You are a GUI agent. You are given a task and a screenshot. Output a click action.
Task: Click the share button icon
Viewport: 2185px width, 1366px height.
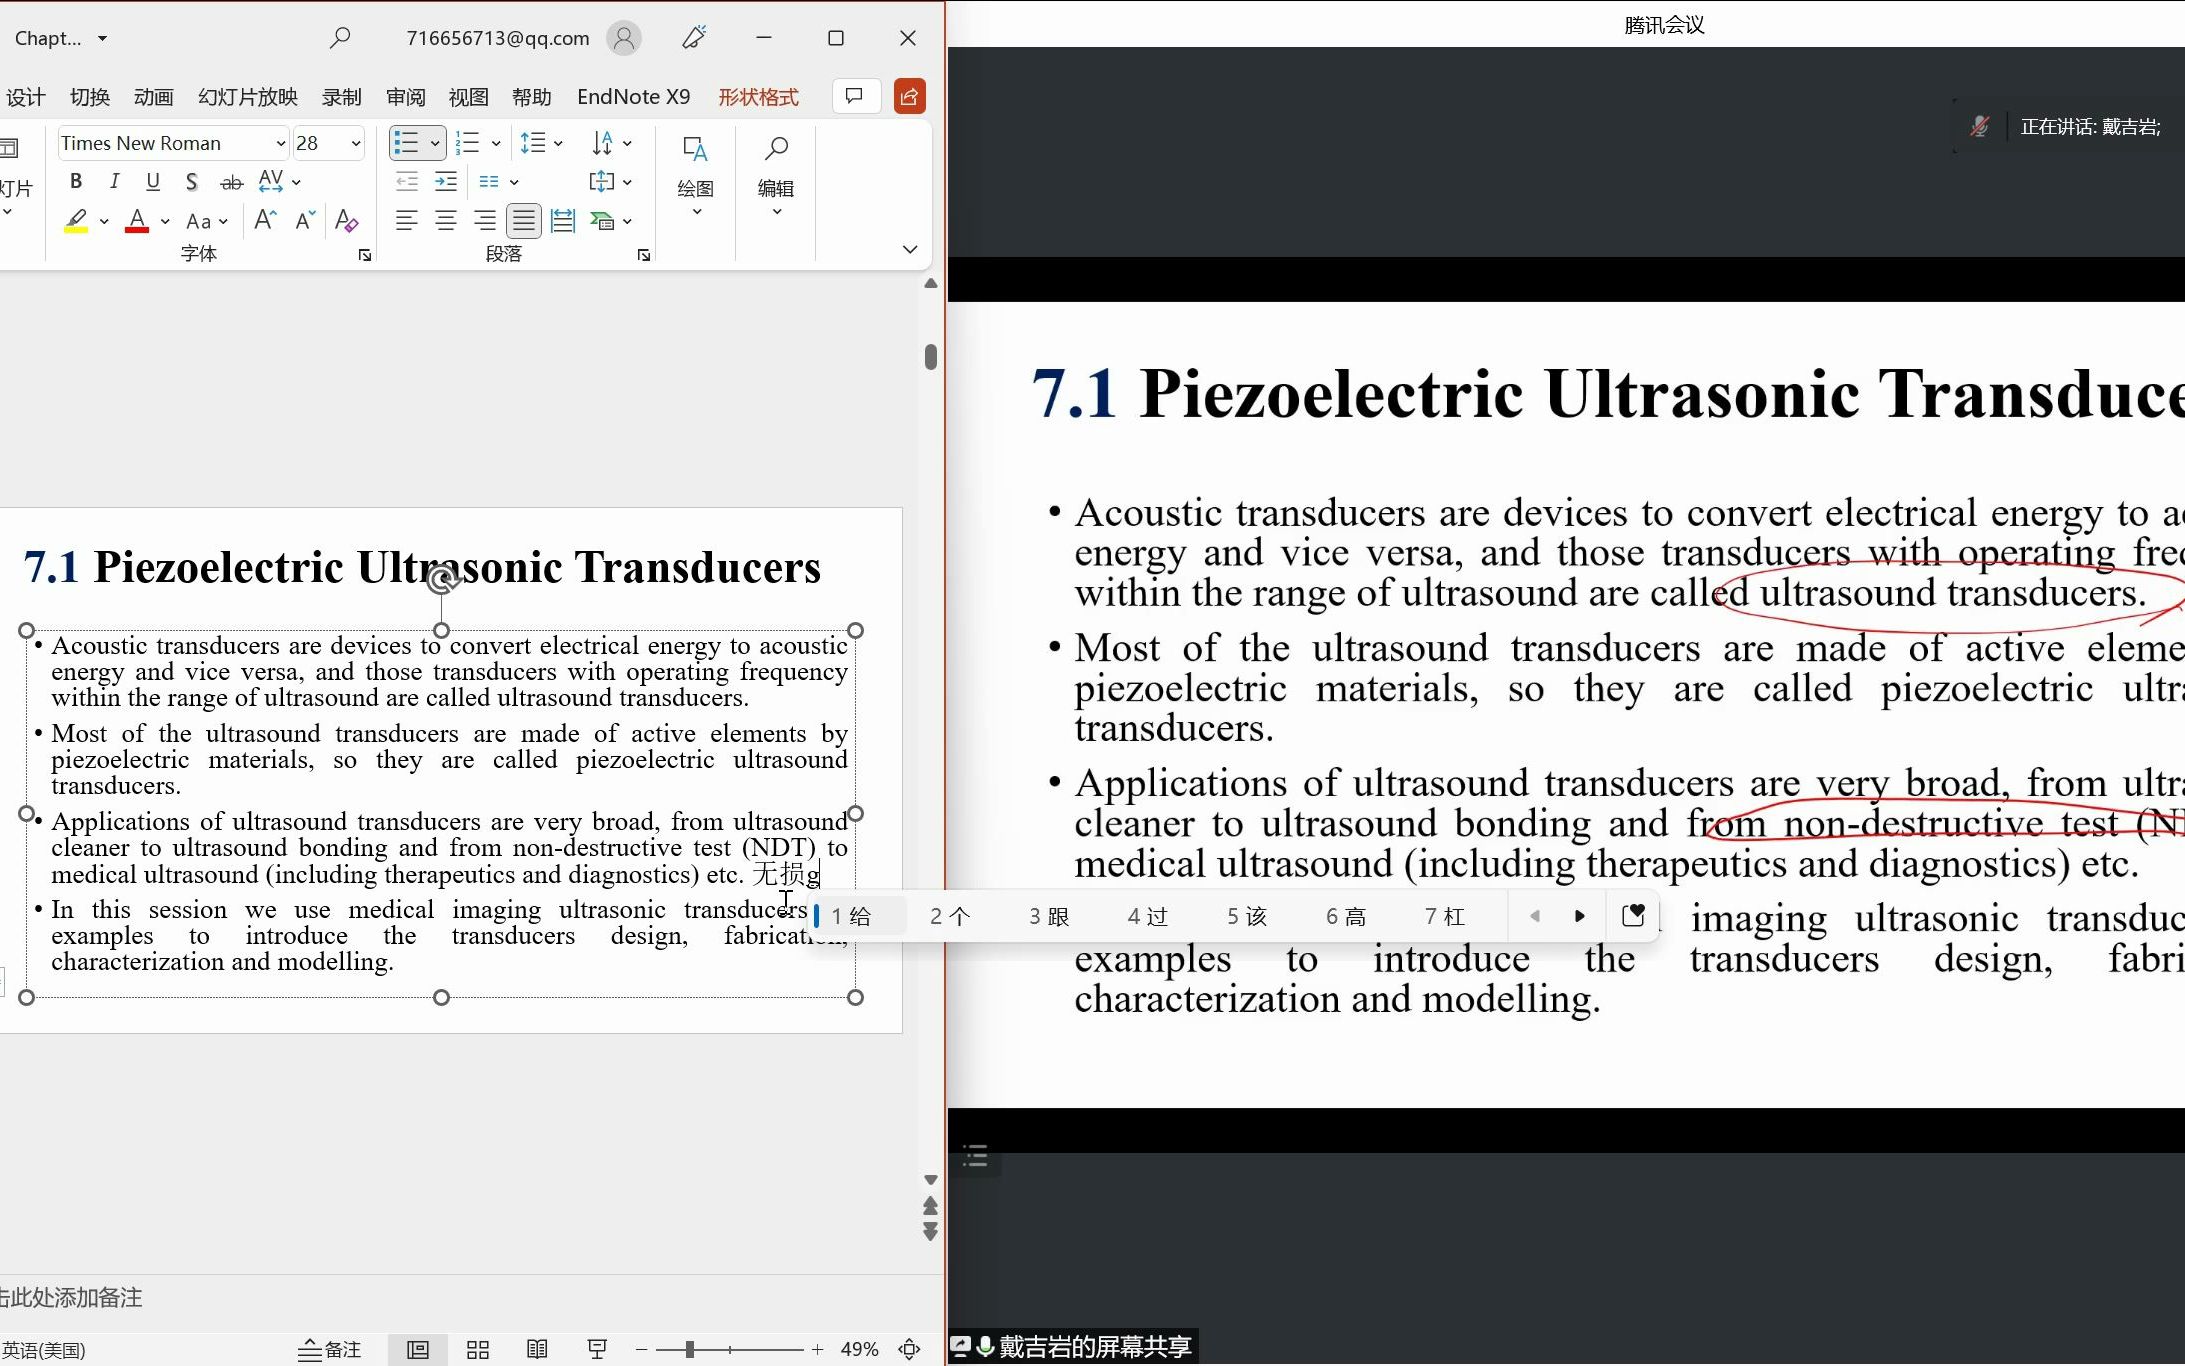tap(909, 96)
